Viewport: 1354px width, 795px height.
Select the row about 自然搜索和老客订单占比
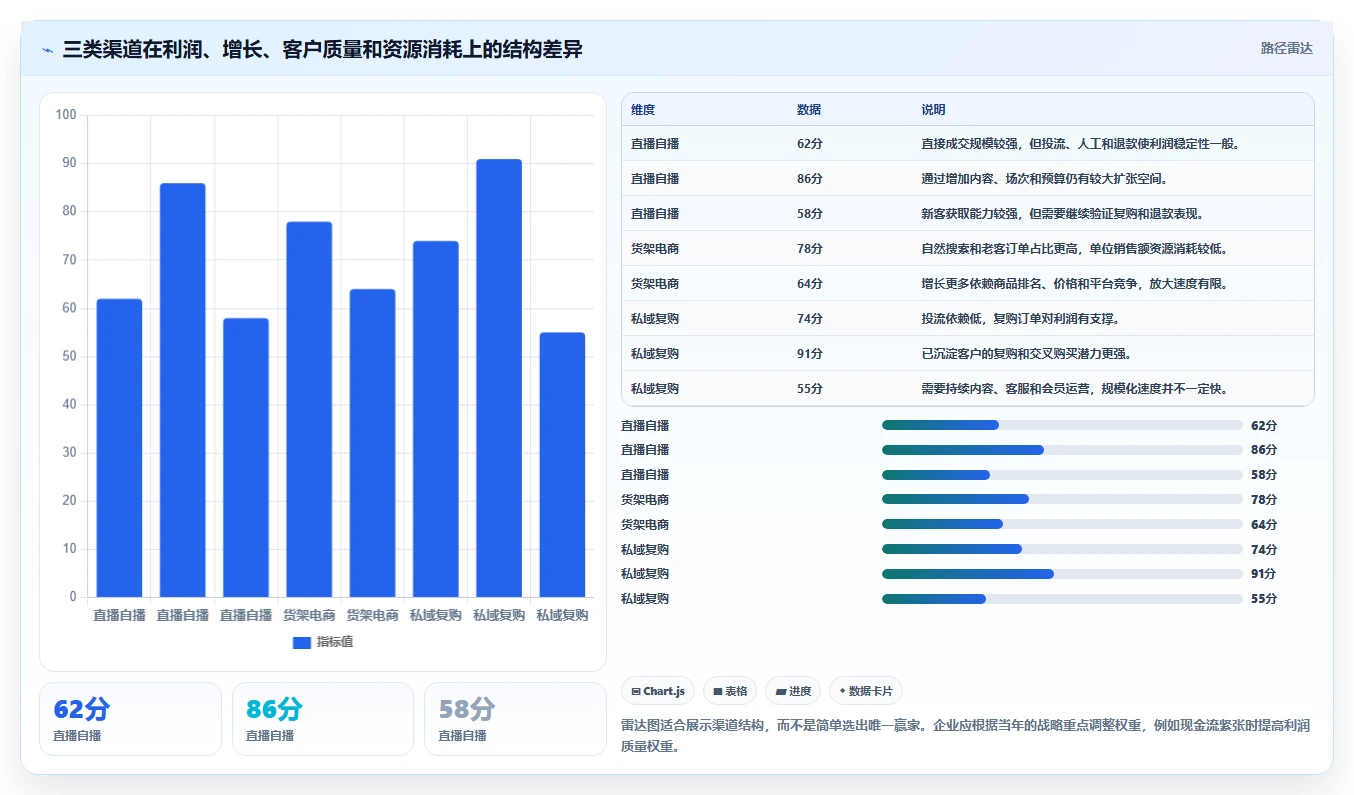(x=967, y=248)
